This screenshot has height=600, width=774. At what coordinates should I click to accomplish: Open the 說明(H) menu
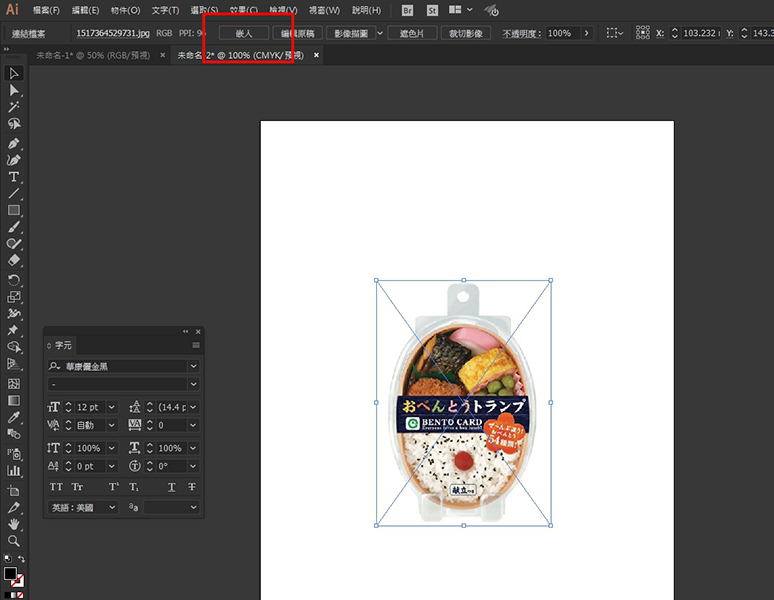point(366,10)
